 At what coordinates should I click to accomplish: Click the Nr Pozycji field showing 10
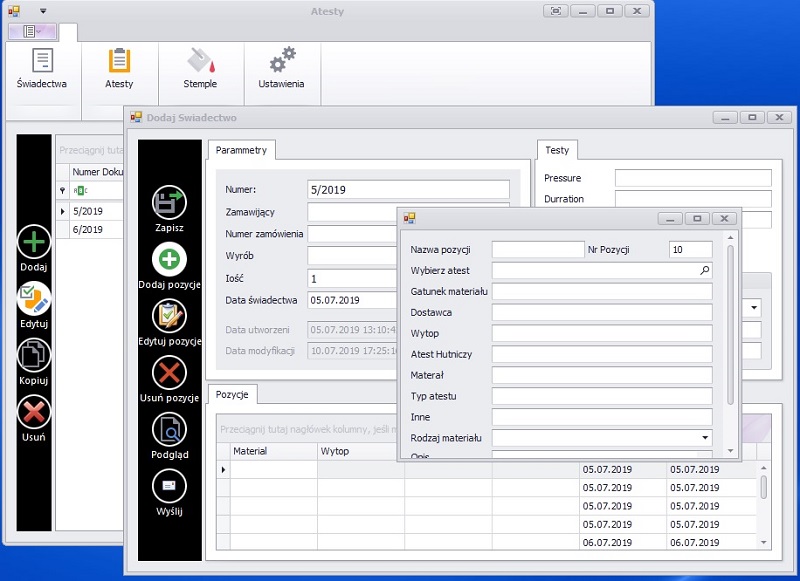[690, 249]
